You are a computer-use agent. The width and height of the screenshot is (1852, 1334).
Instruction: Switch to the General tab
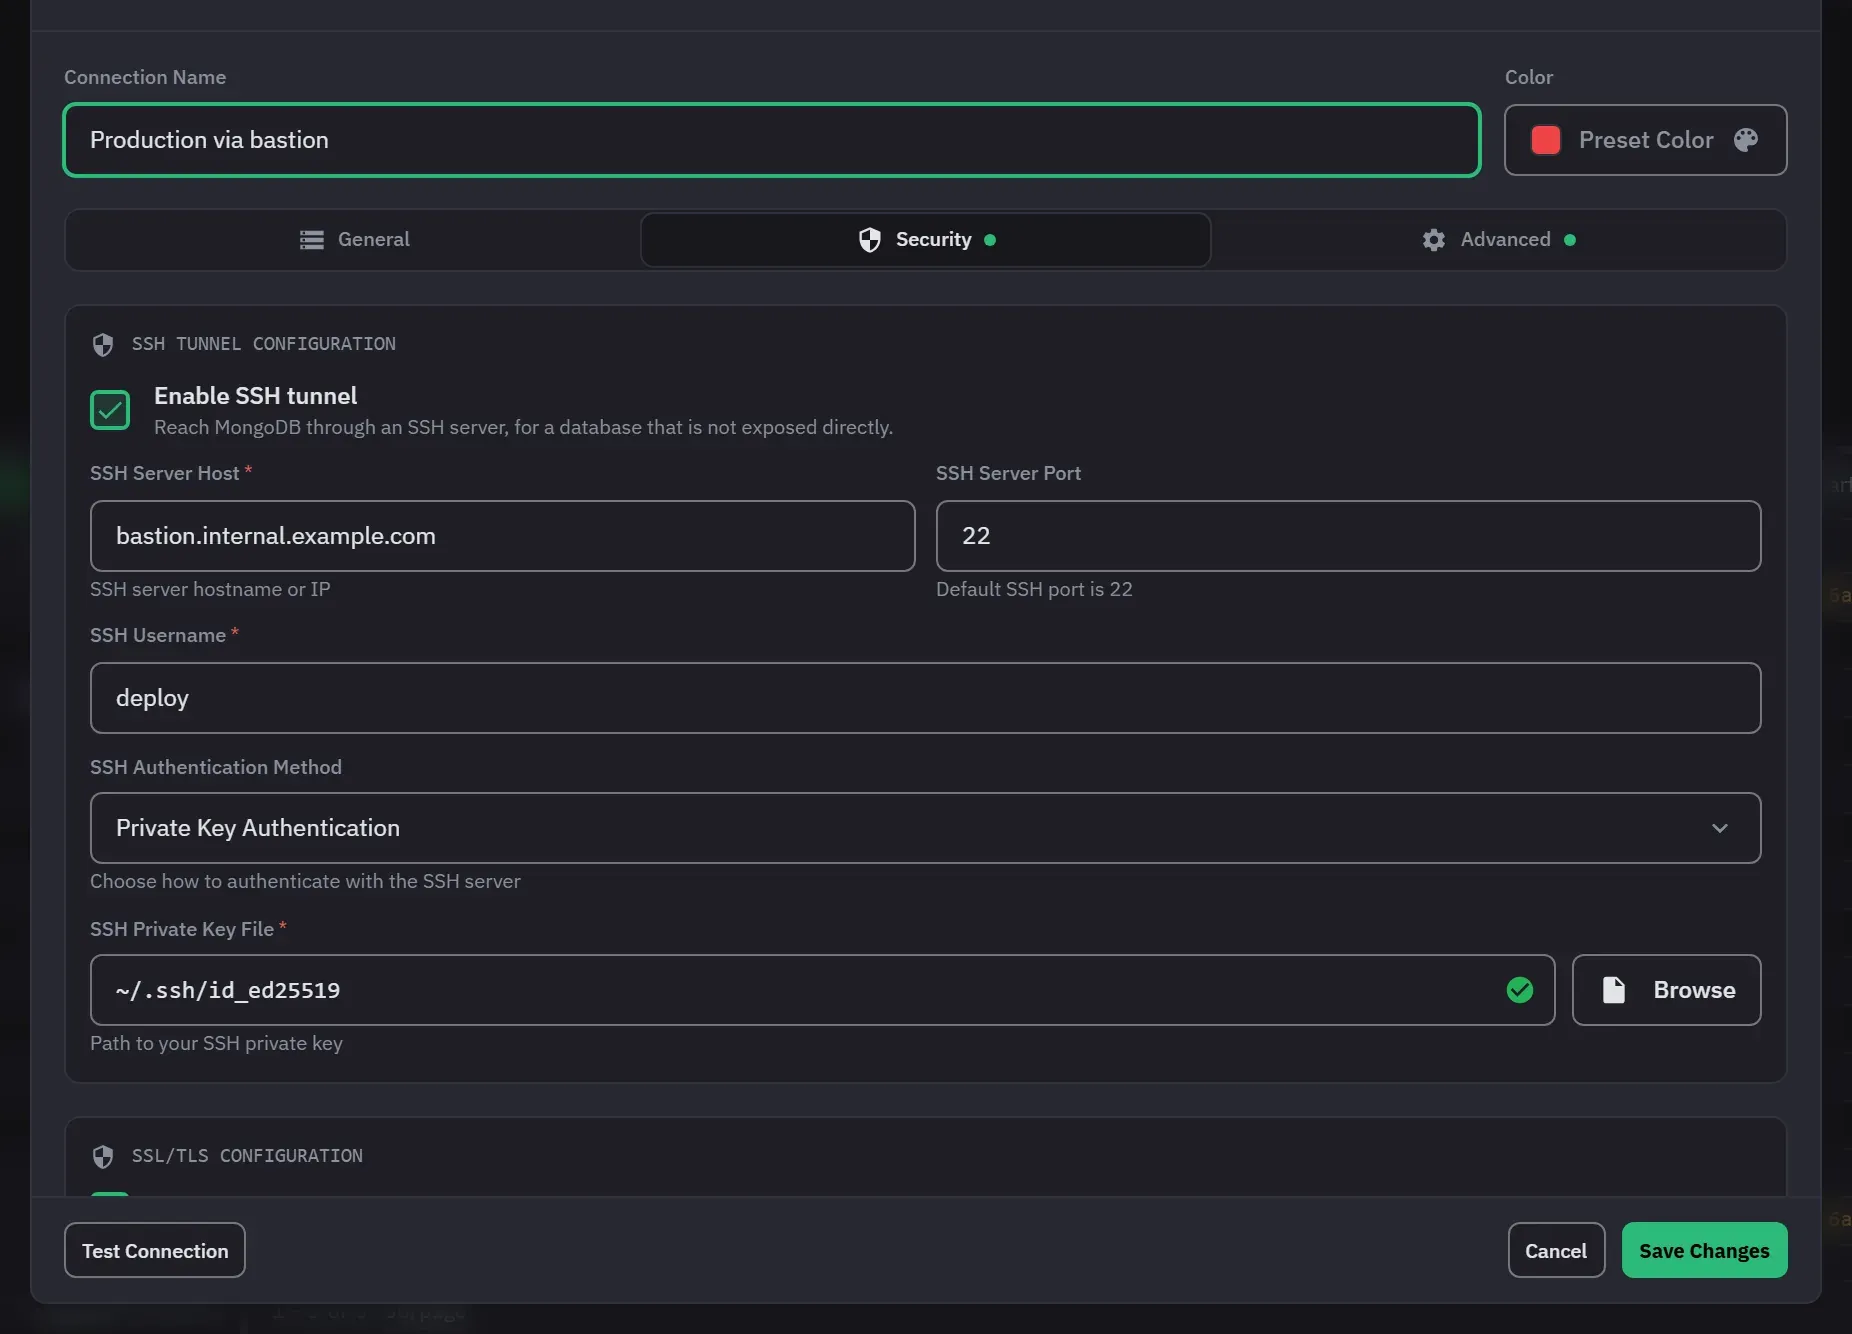click(354, 240)
